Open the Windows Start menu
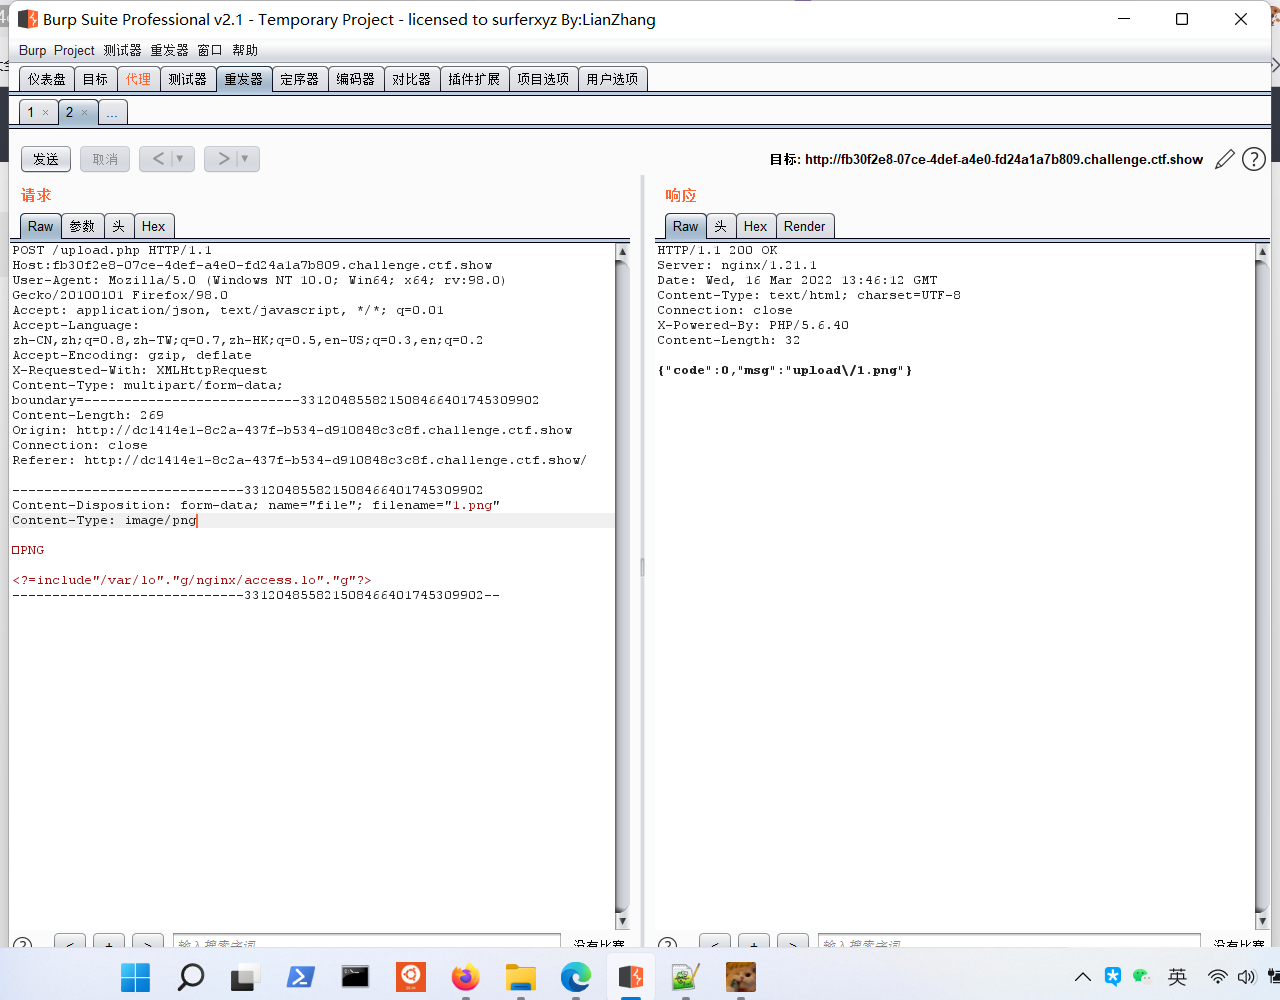This screenshot has width=1280, height=1000. [135, 977]
